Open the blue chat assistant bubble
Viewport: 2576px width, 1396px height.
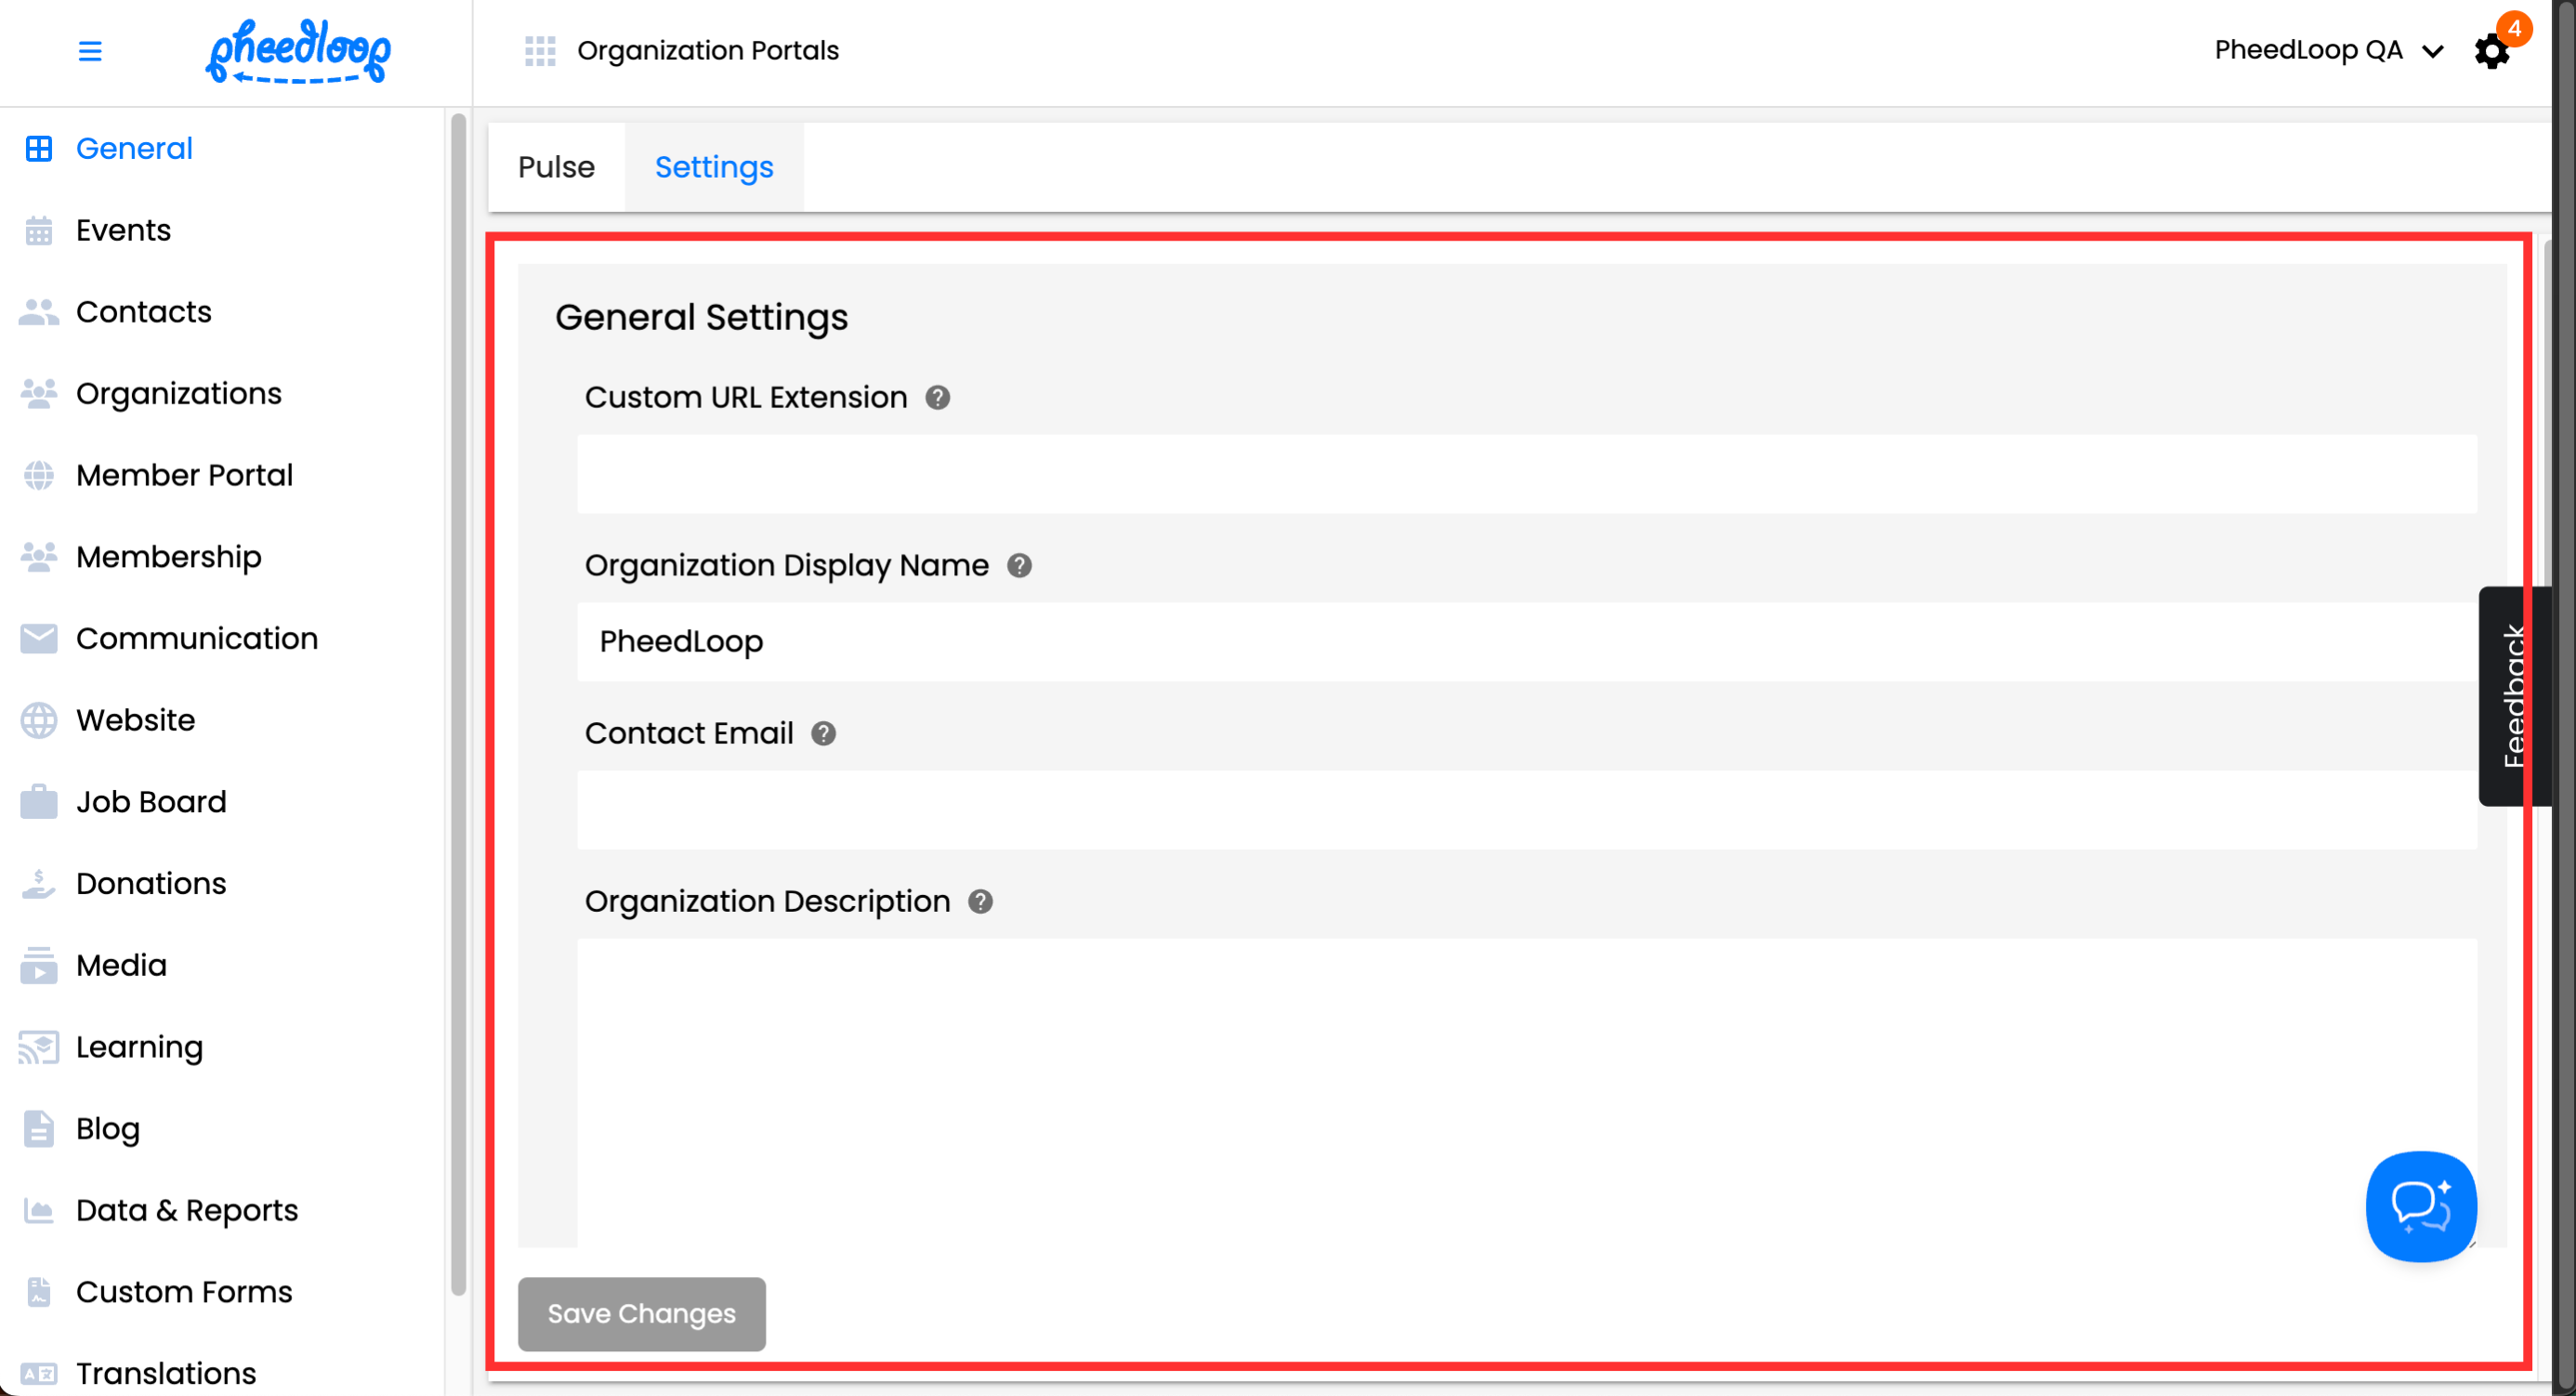tap(2420, 1206)
